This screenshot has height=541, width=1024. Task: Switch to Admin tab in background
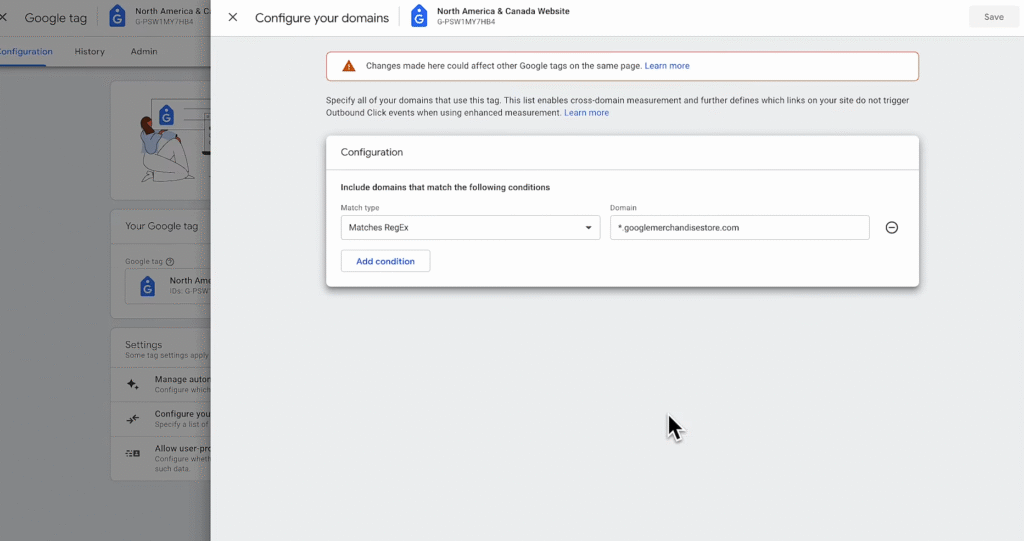coord(144,52)
